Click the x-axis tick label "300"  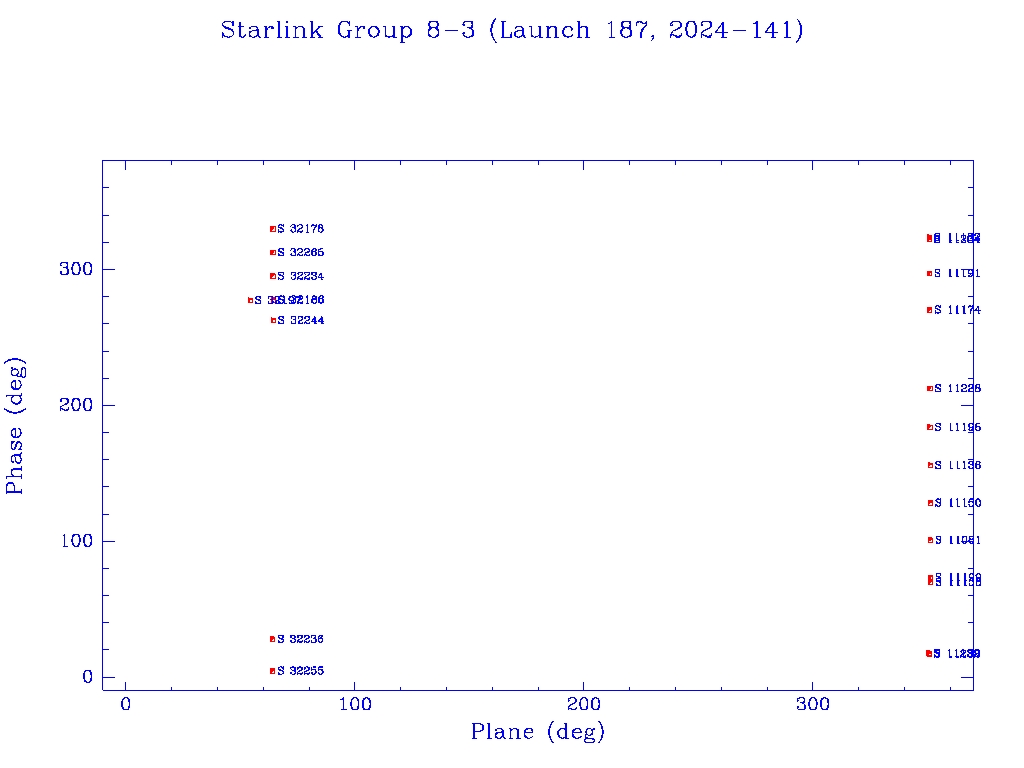pos(813,704)
